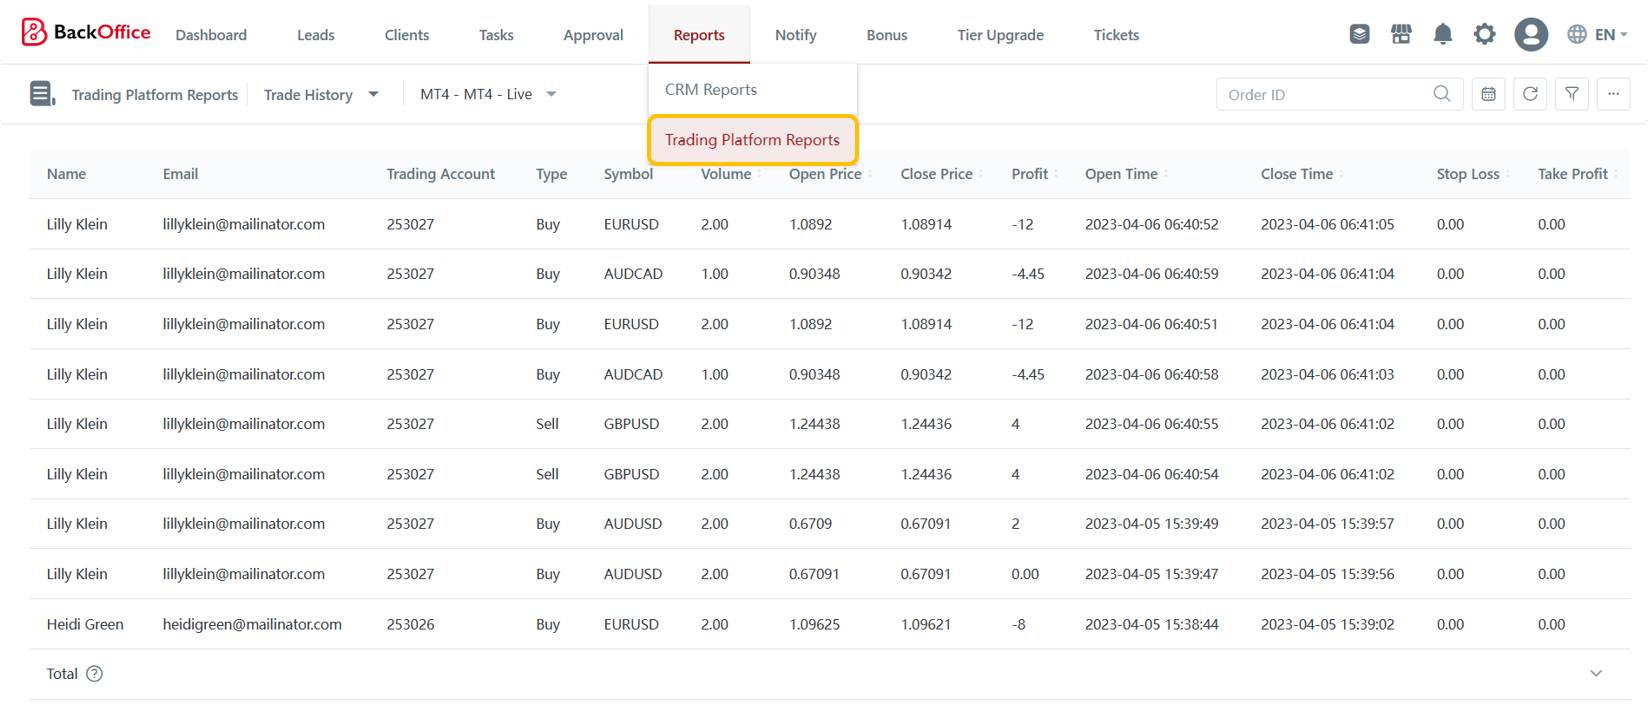Expand the Trade History dropdown
Viewport: 1651px width, 706px height.
point(320,94)
